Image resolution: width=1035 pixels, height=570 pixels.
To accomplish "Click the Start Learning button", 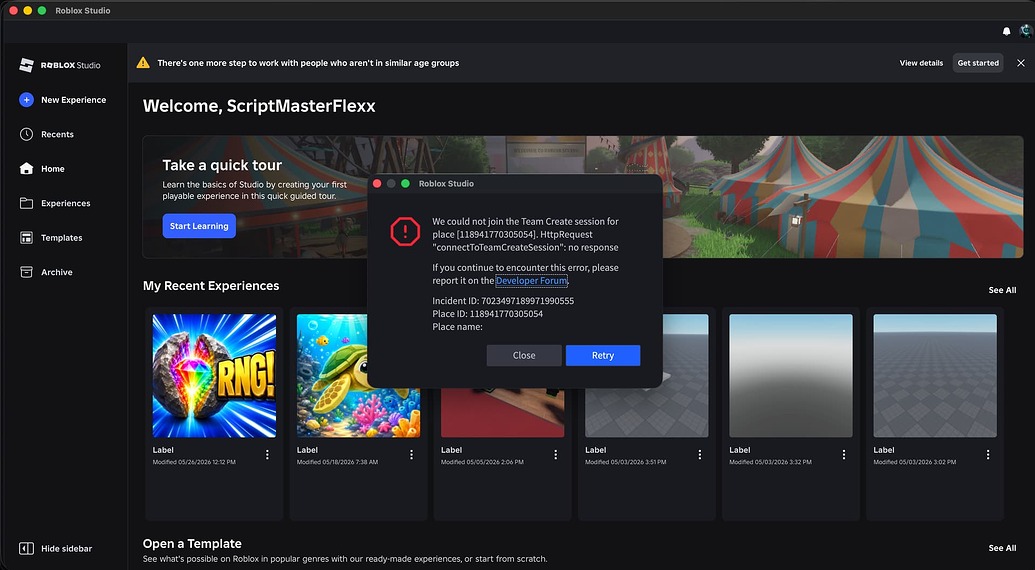I will [199, 226].
